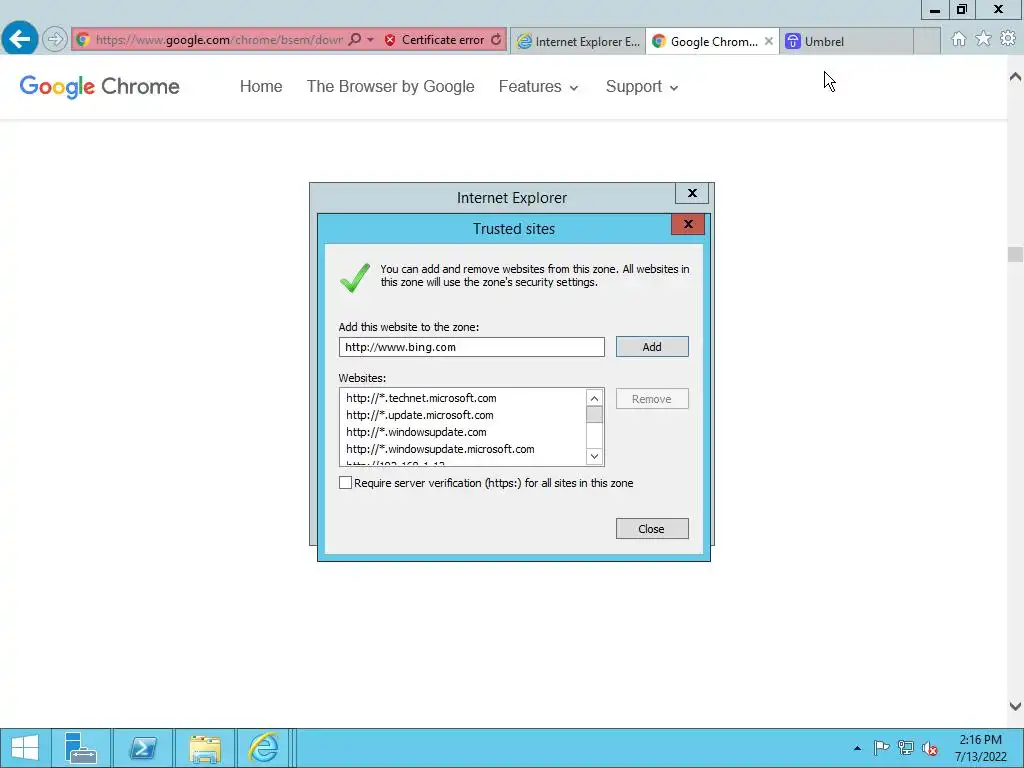Click the network tray icon

(x=906, y=748)
